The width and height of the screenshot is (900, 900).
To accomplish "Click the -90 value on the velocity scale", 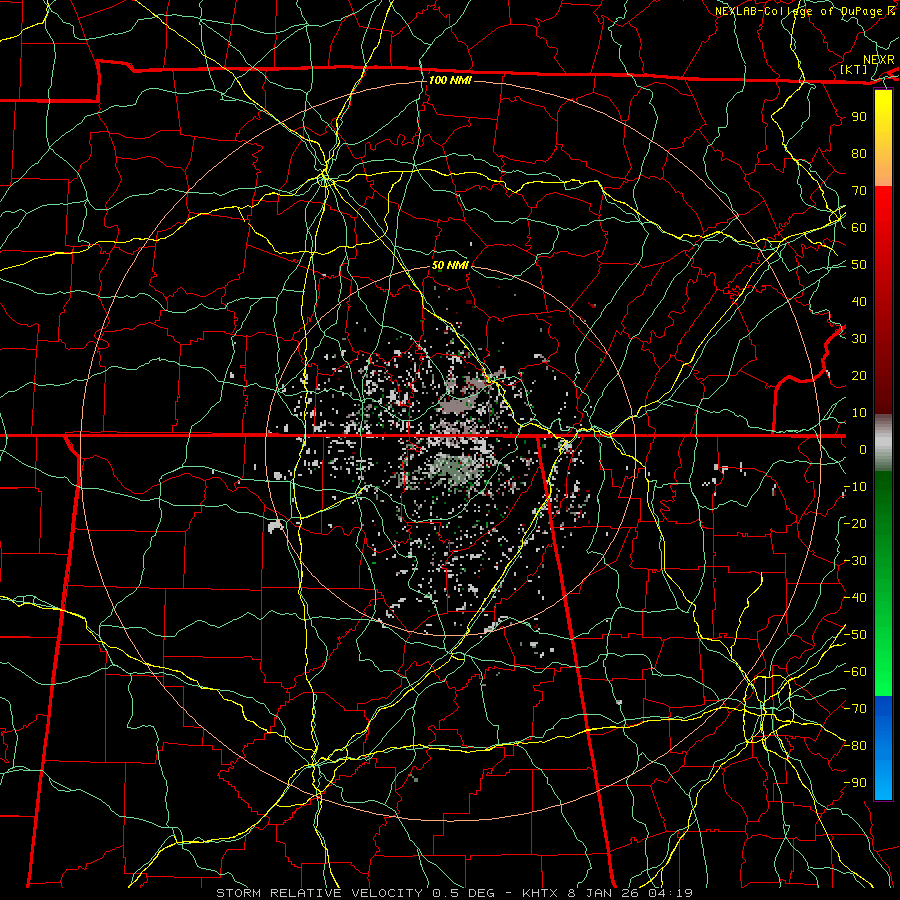I will (x=855, y=783).
